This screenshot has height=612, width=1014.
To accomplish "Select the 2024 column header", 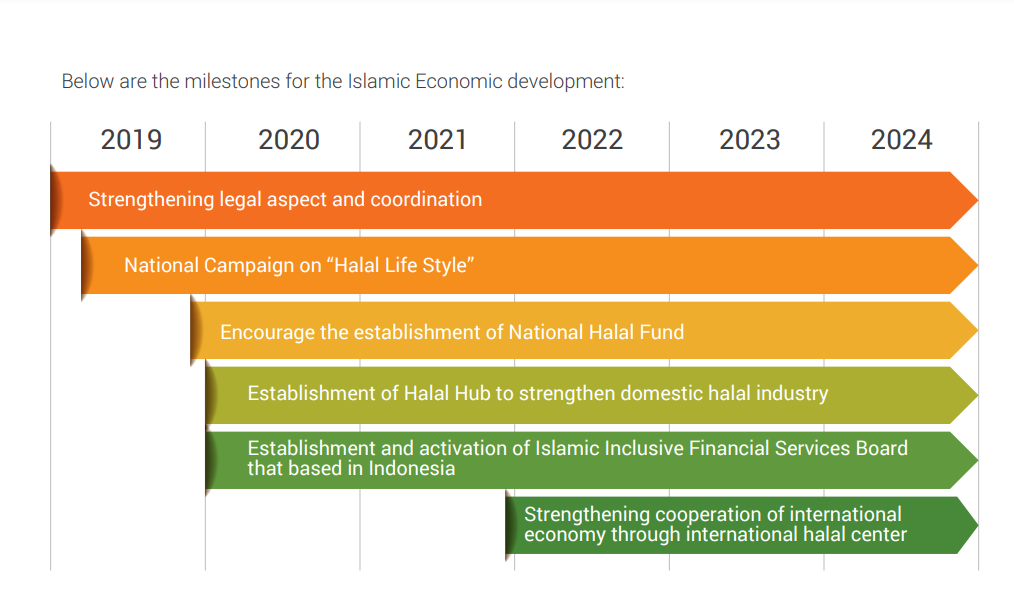I will 899,140.
